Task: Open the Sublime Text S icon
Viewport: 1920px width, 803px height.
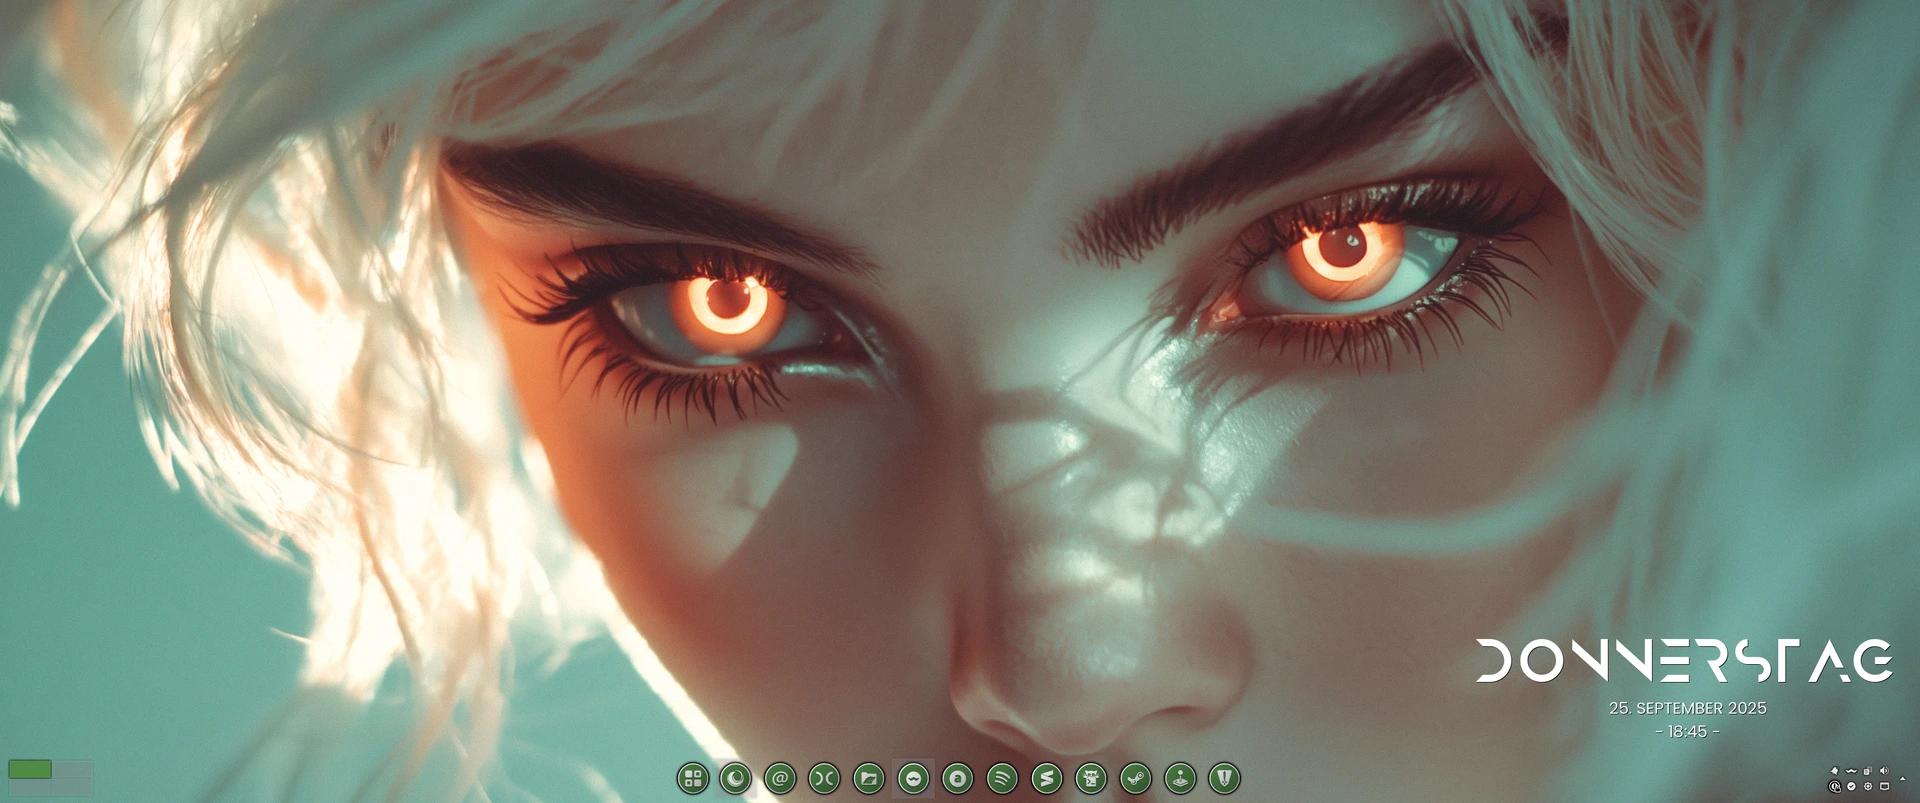Action: pos(1047,778)
